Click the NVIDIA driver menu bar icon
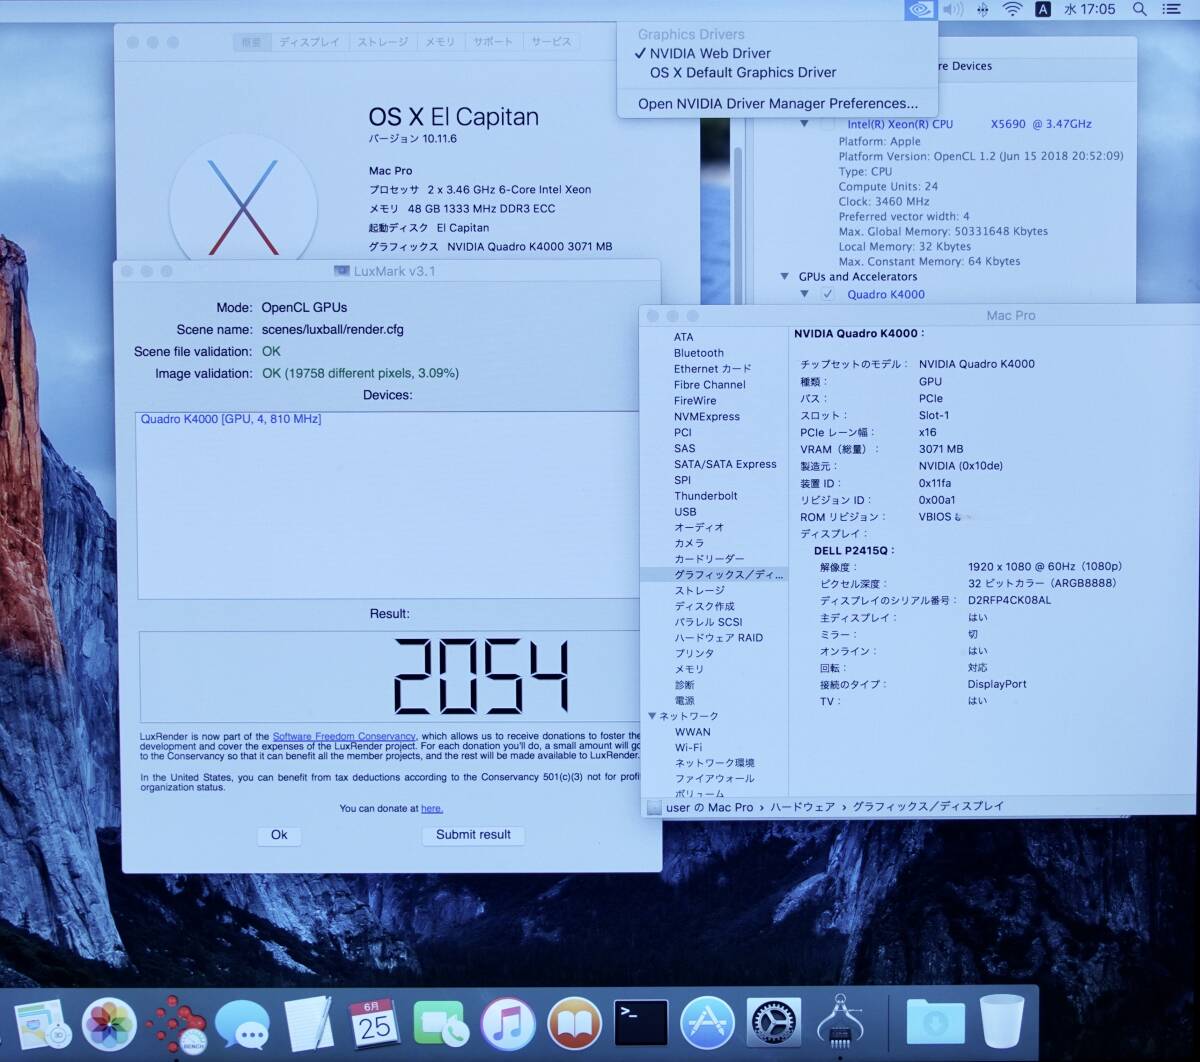The height and width of the screenshot is (1062, 1200). click(920, 10)
